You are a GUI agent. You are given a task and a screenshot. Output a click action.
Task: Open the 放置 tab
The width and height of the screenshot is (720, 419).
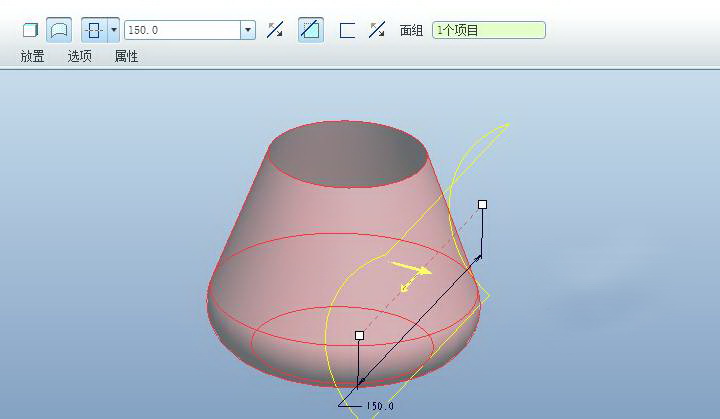click(x=33, y=57)
